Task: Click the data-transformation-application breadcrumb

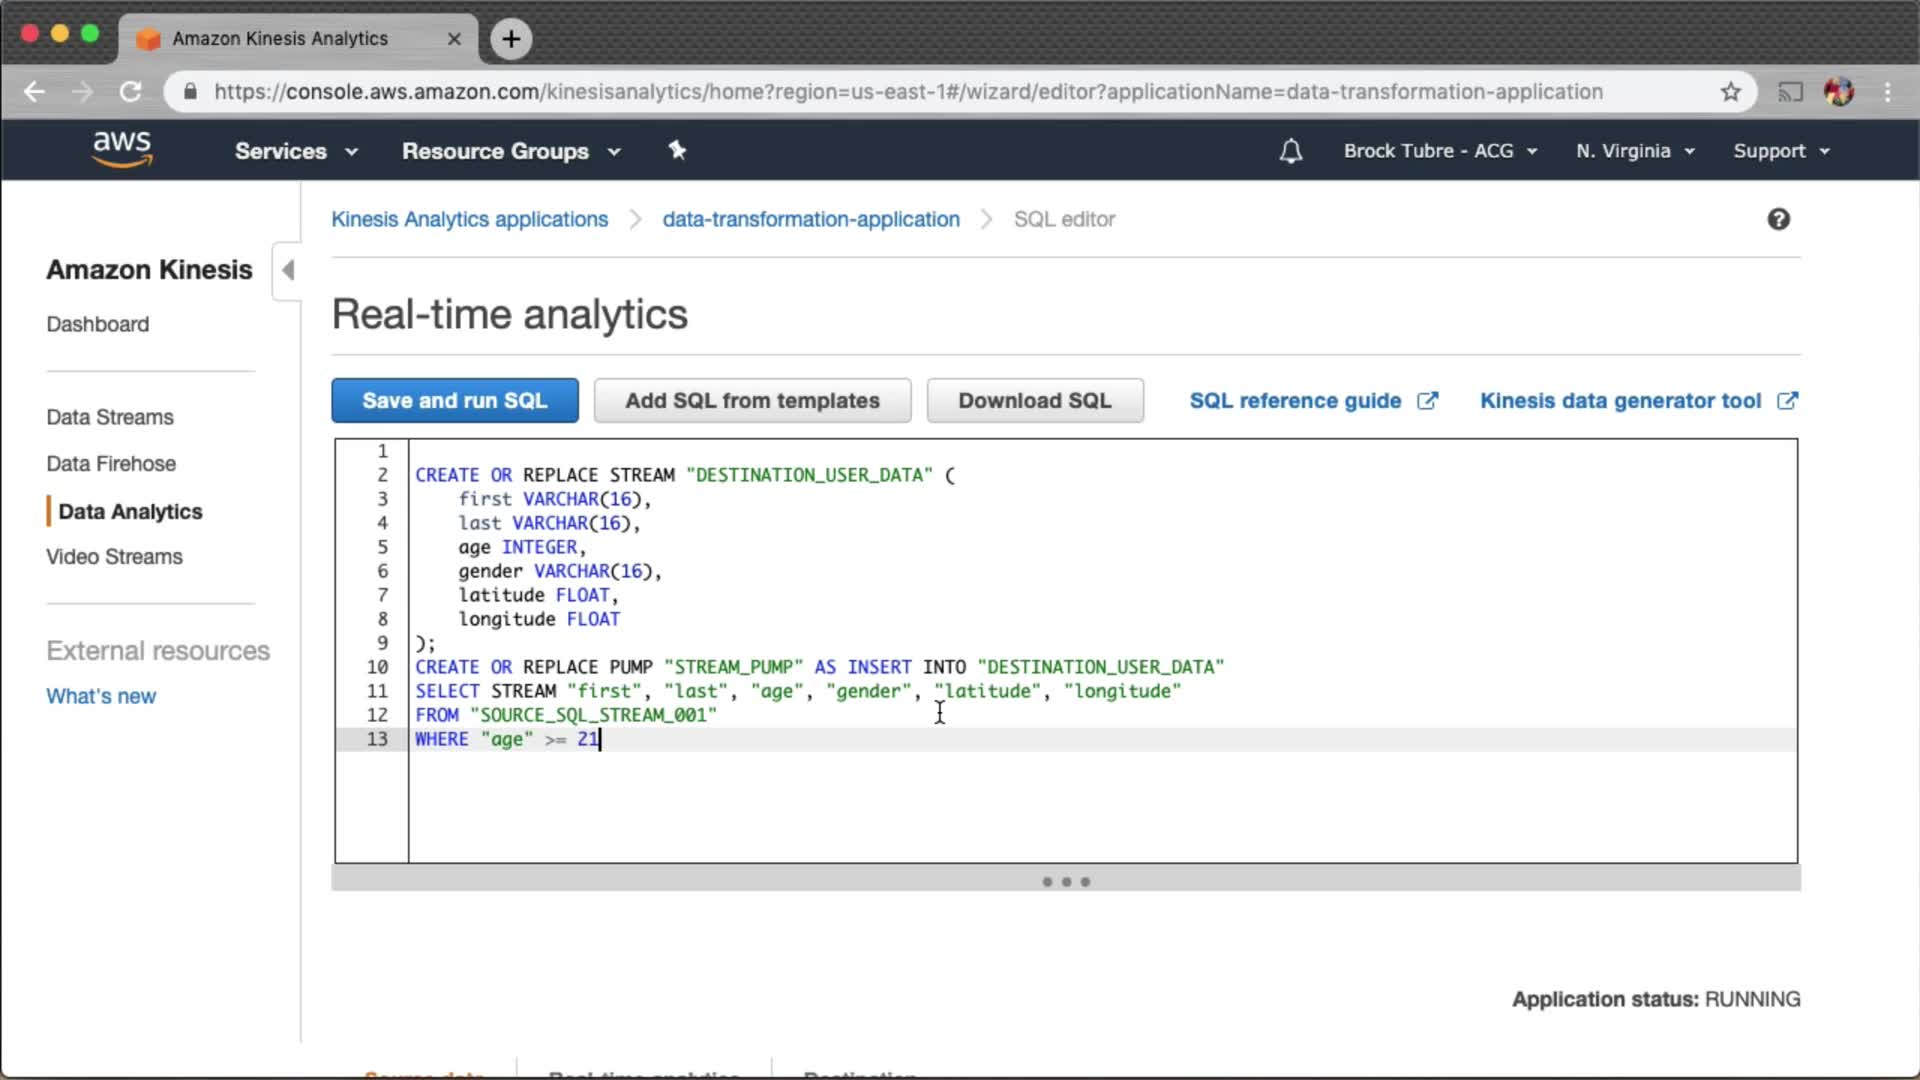Action: [811, 219]
